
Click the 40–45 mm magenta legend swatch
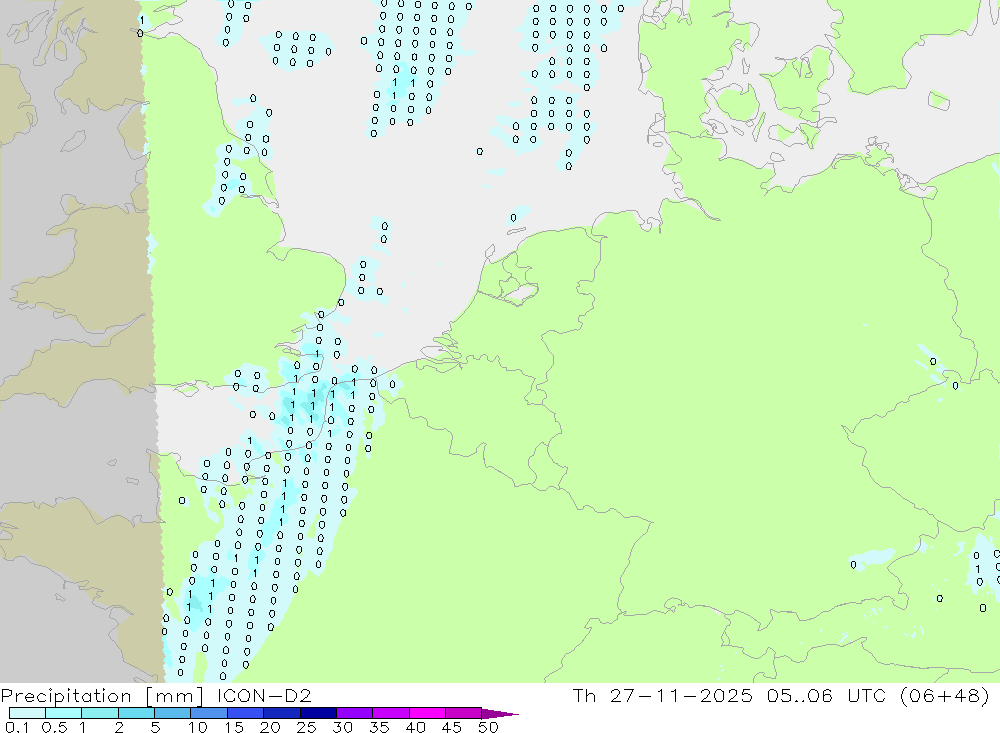point(427,713)
